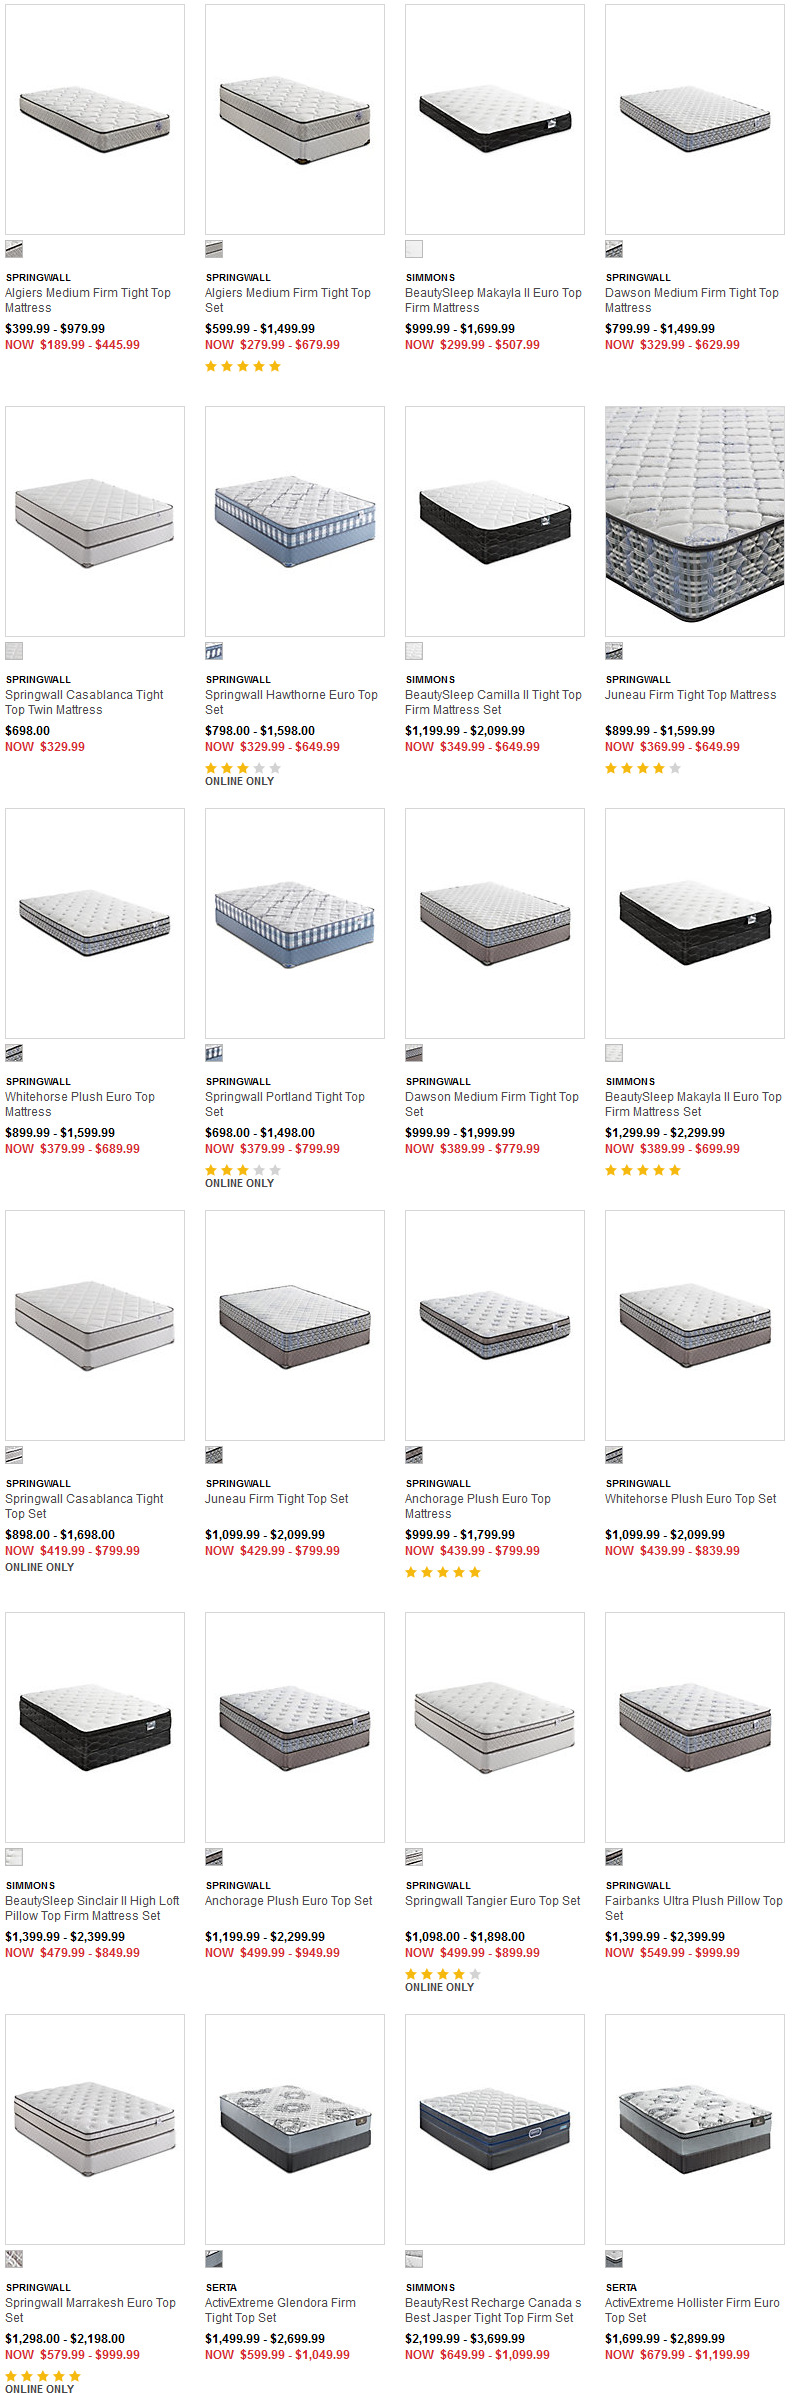Select the swatch under Algiers Medium Firm Mattress
The width and height of the screenshot is (794, 2393).
point(14,249)
